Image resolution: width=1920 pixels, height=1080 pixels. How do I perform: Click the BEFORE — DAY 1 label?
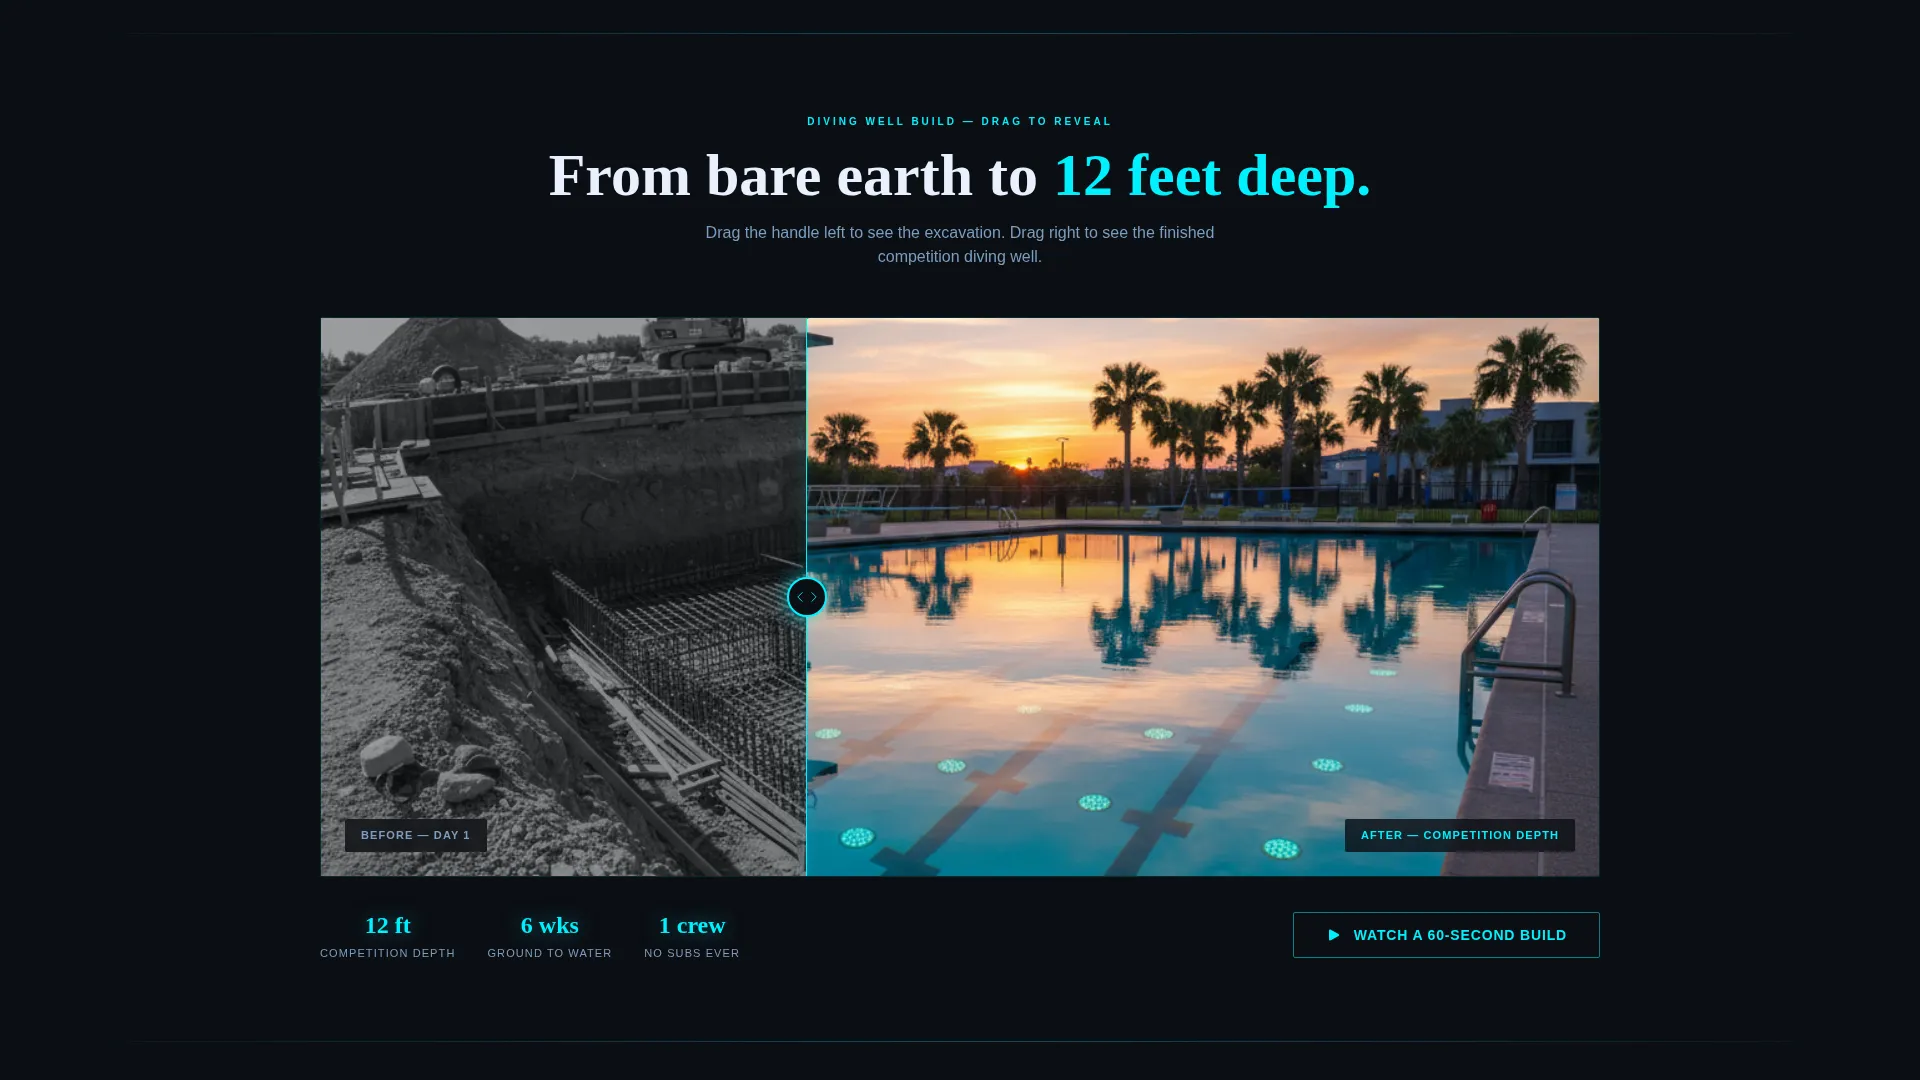[x=415, y=835]
